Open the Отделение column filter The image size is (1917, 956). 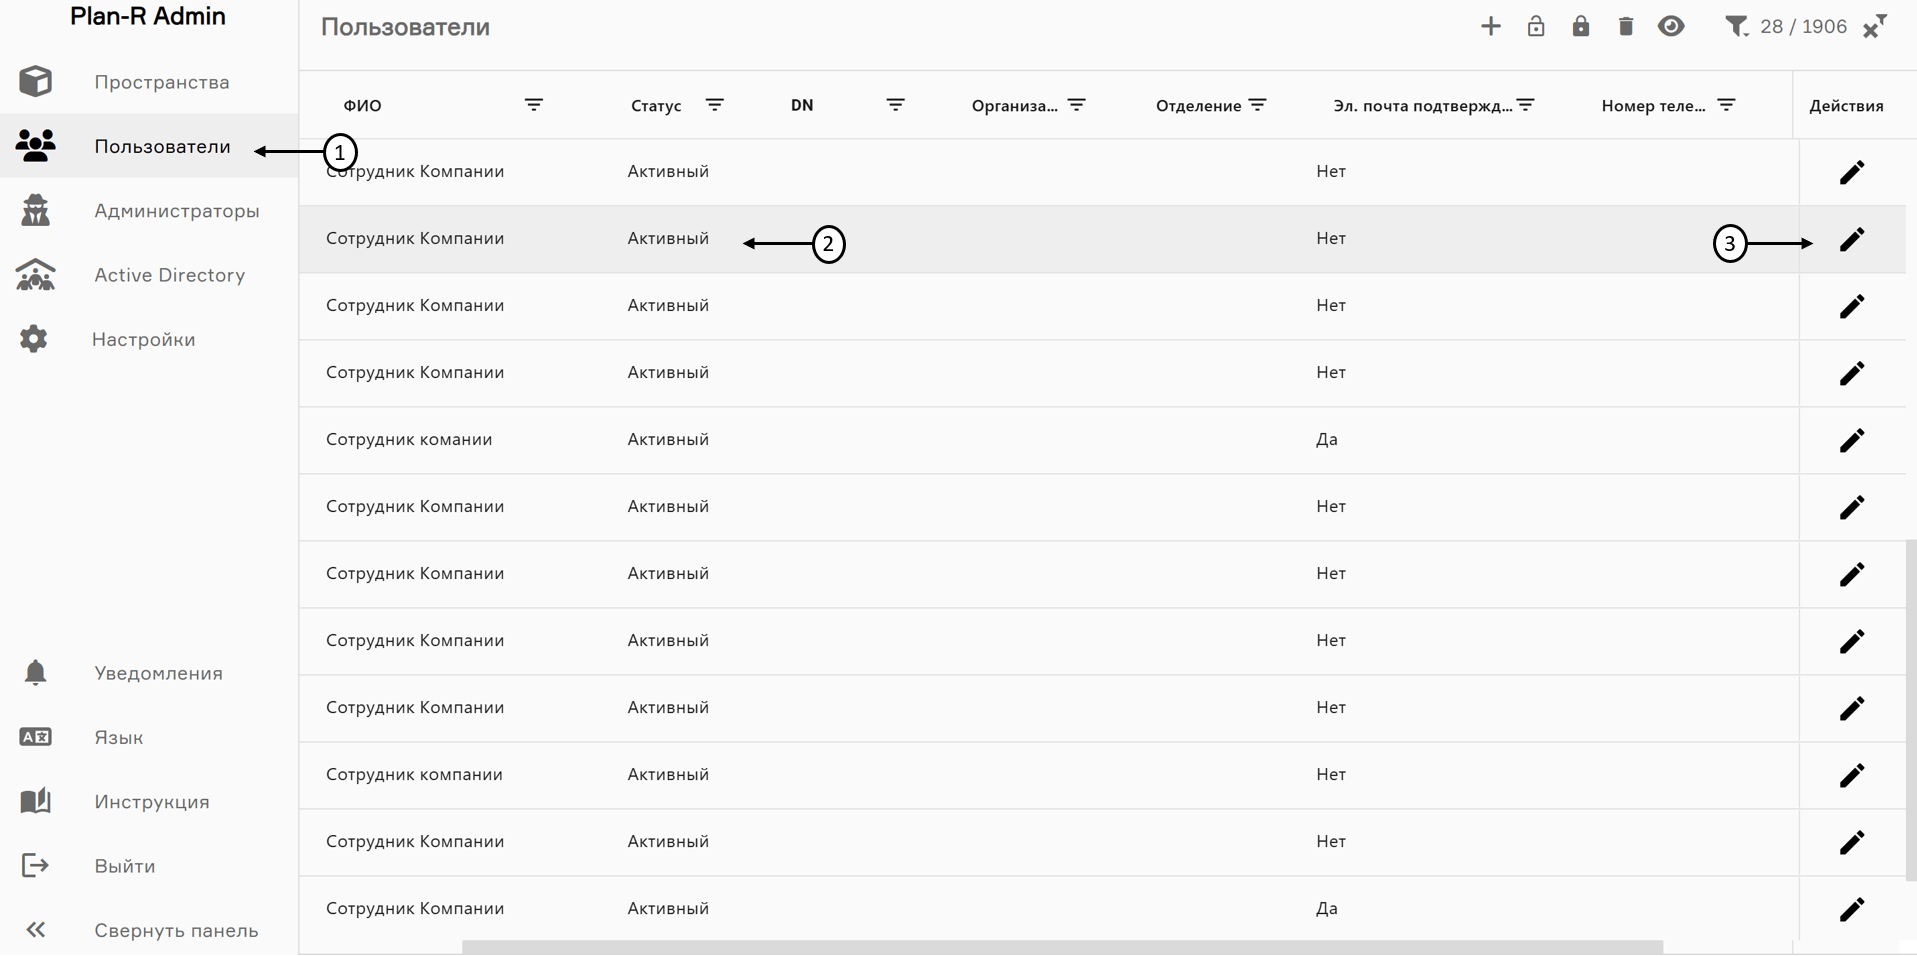coord(1257,105)
